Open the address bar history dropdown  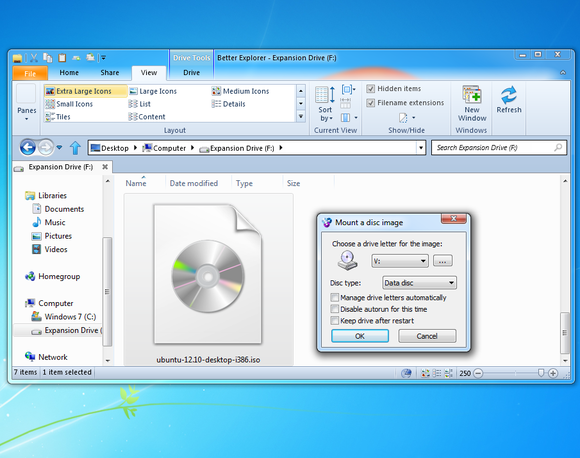click(x=421, y=148)
